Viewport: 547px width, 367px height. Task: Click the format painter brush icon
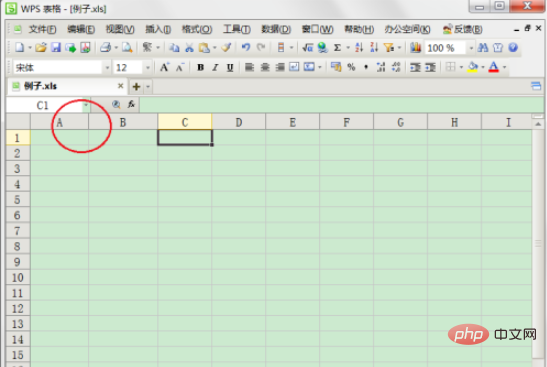click(226, 47)
